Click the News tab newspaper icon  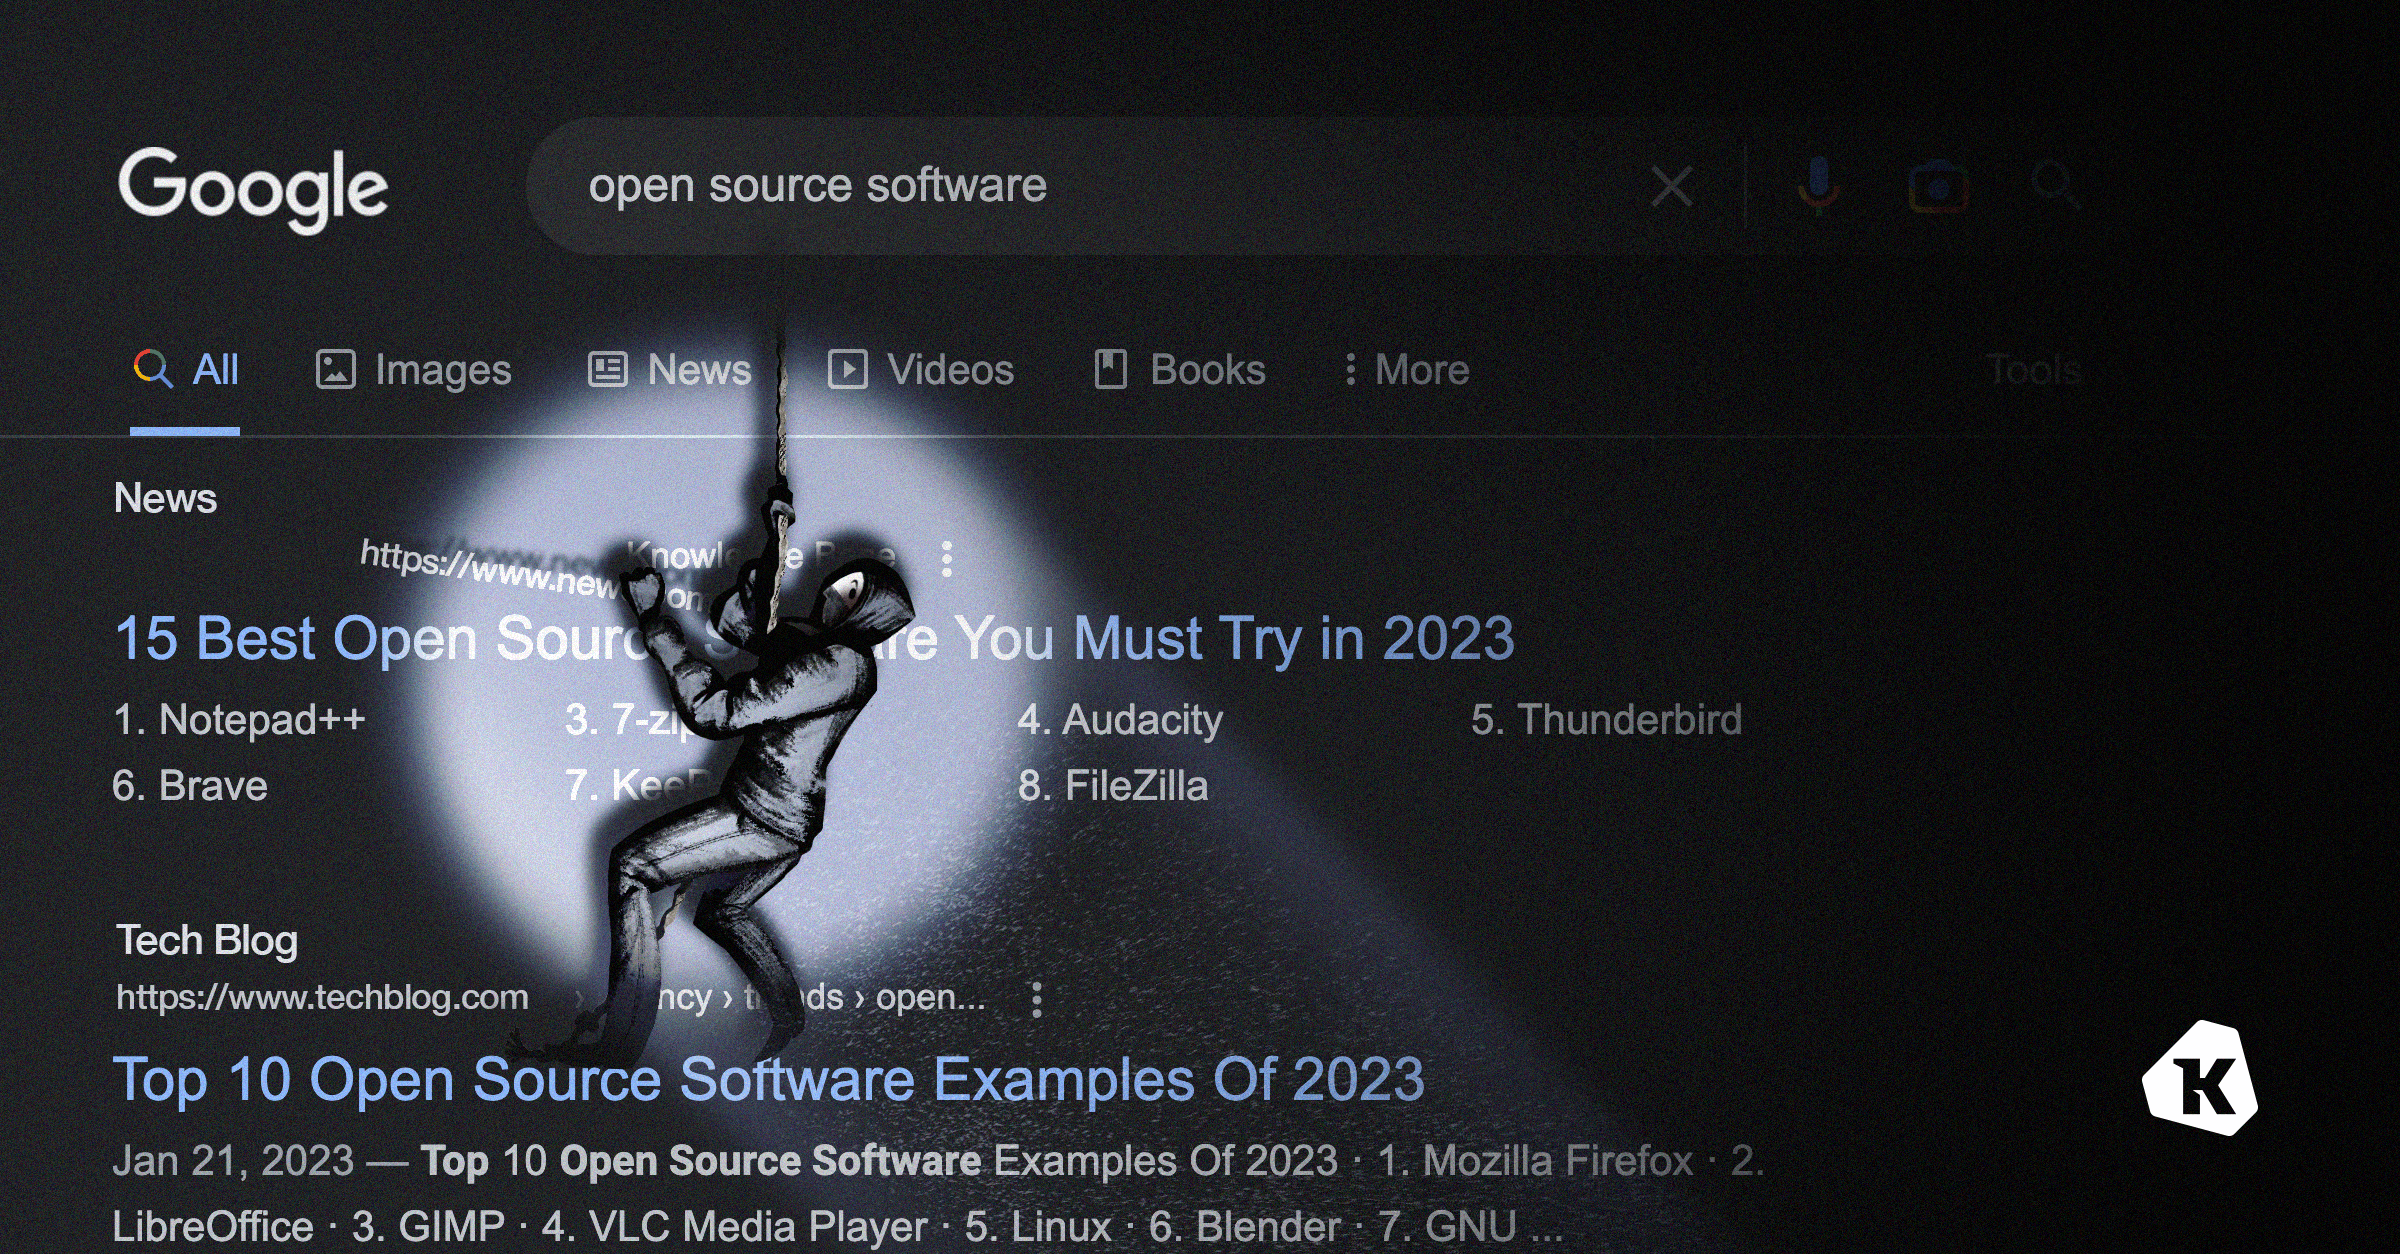pos(607,369)
